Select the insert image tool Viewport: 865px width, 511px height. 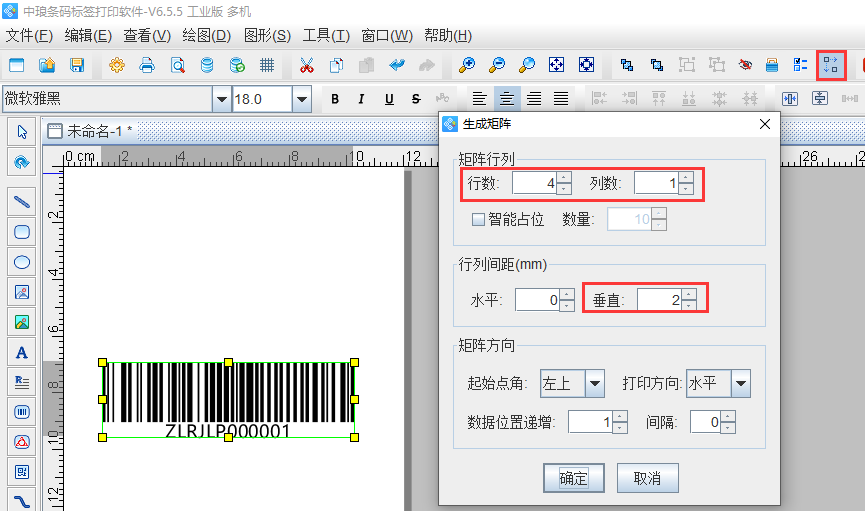coord(22,292)
